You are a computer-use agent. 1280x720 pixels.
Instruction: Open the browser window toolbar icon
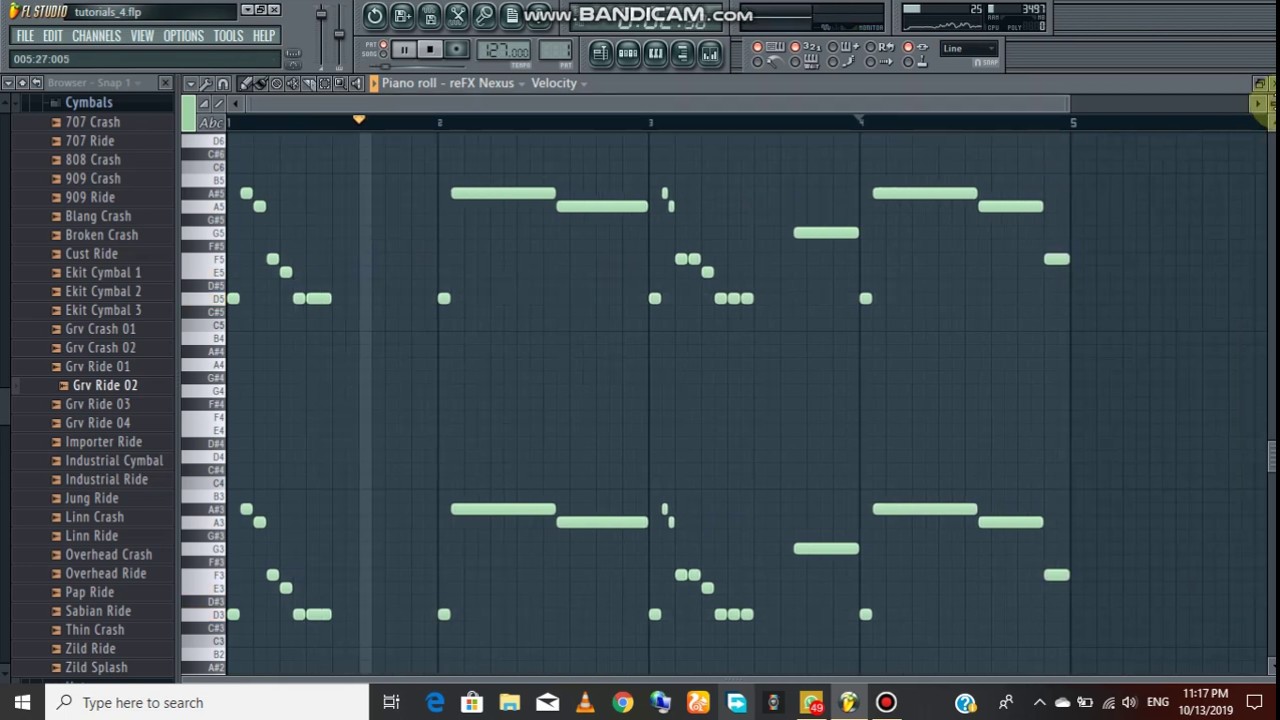point(682,53)
